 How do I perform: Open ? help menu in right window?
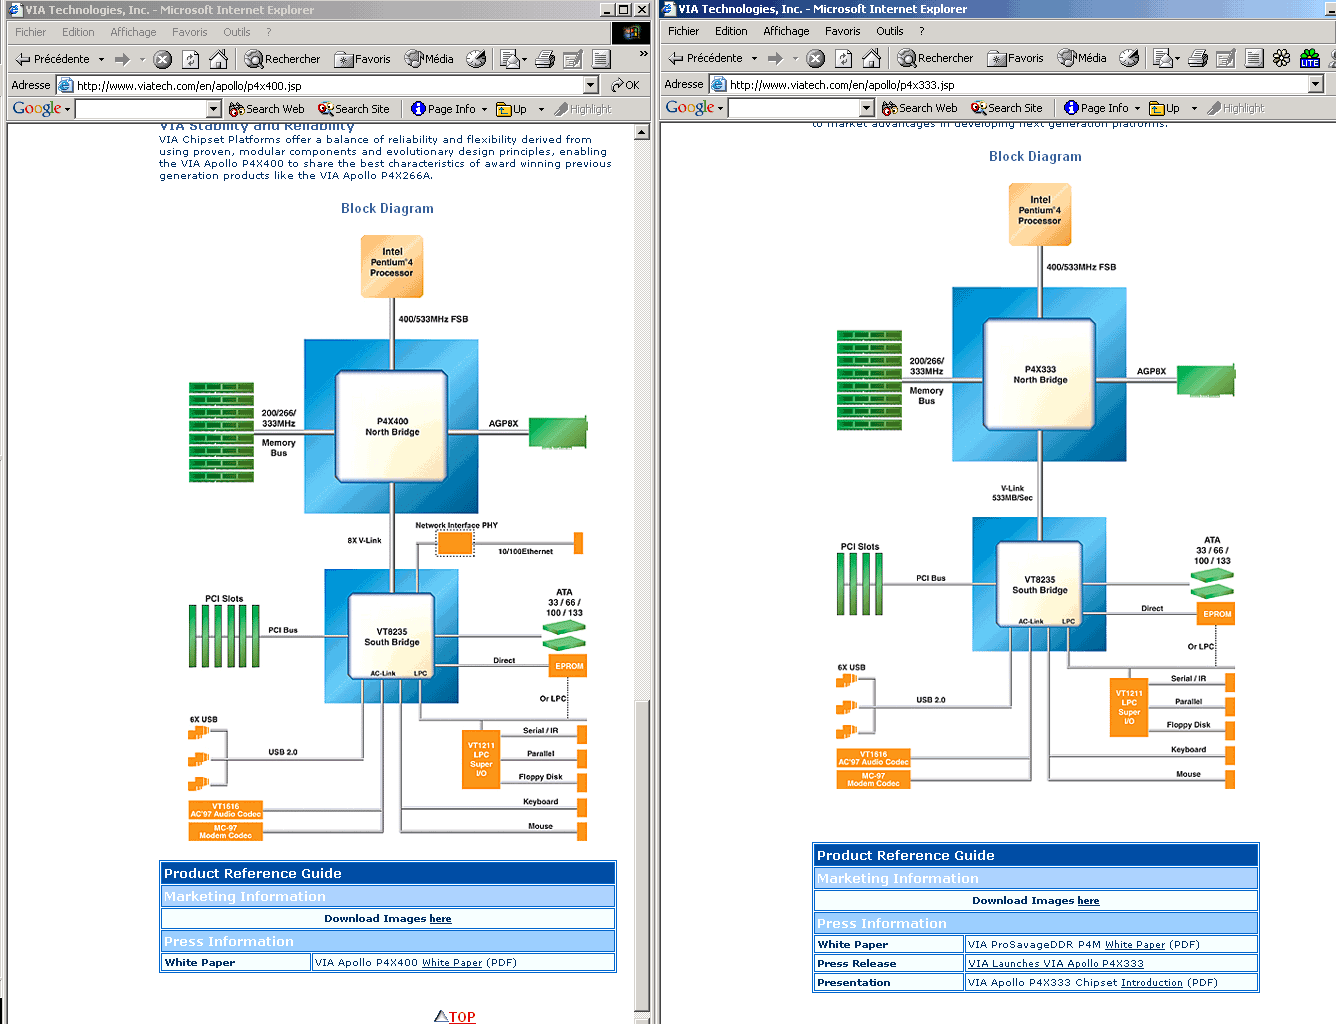point(921,31)
